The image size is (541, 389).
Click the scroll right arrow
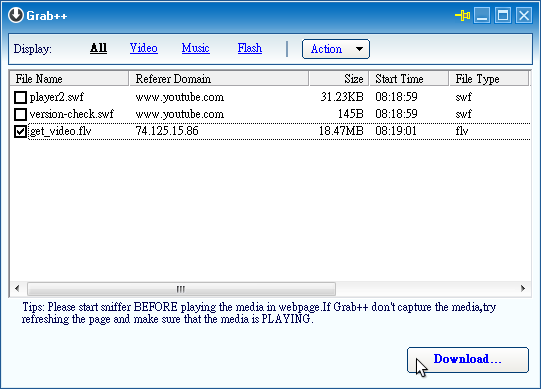[523, 289]
